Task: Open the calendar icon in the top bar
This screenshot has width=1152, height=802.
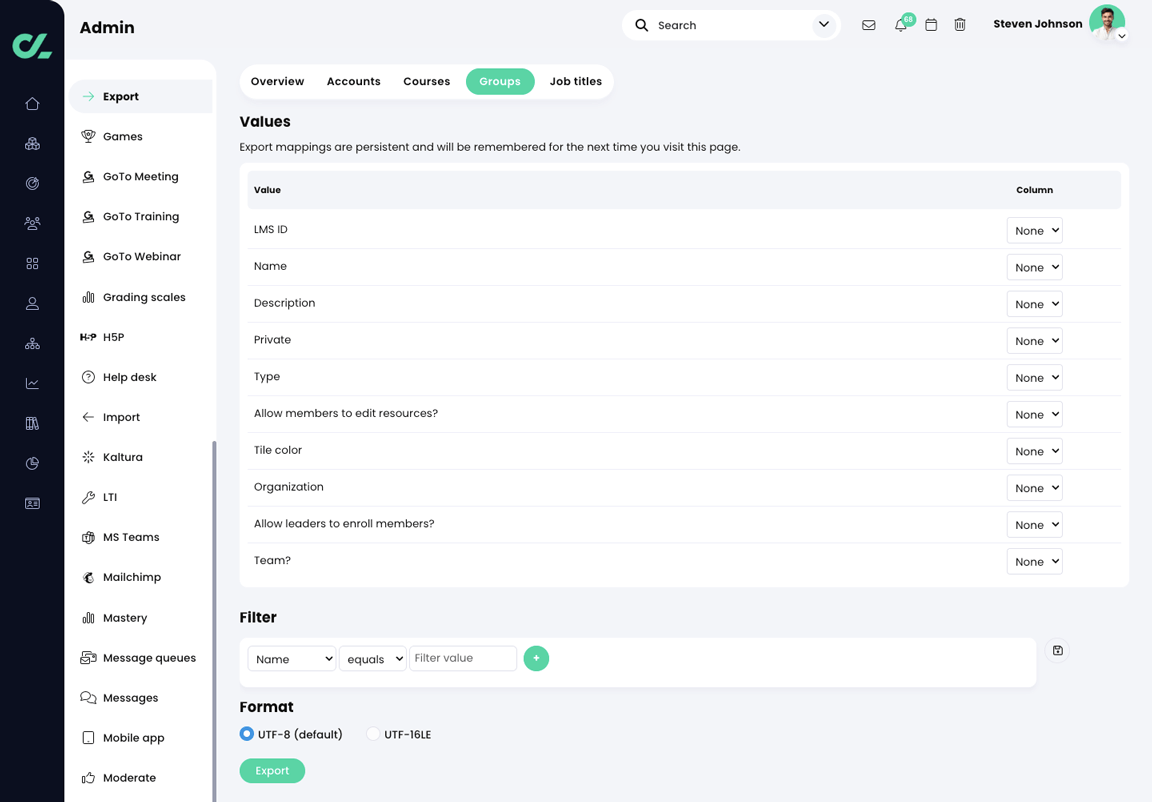Action: click(931, 25)
